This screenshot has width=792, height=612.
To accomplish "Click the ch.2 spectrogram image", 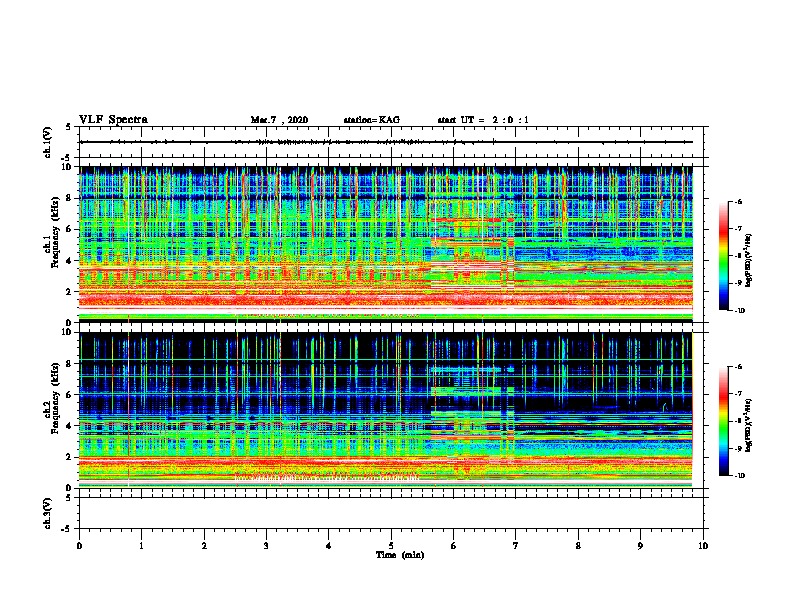I will tap(386, 410).
